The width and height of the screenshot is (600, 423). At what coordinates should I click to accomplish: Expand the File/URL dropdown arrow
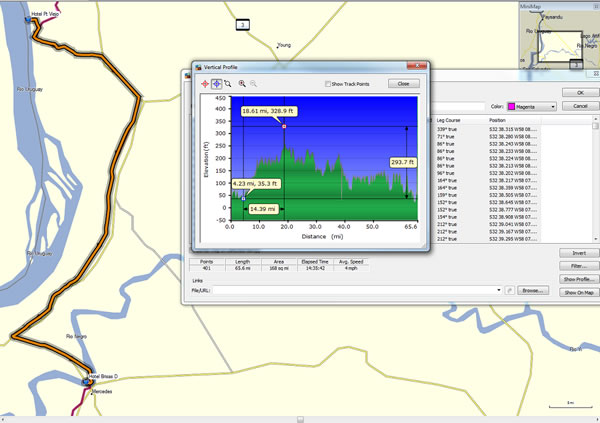tap(499, 290)
